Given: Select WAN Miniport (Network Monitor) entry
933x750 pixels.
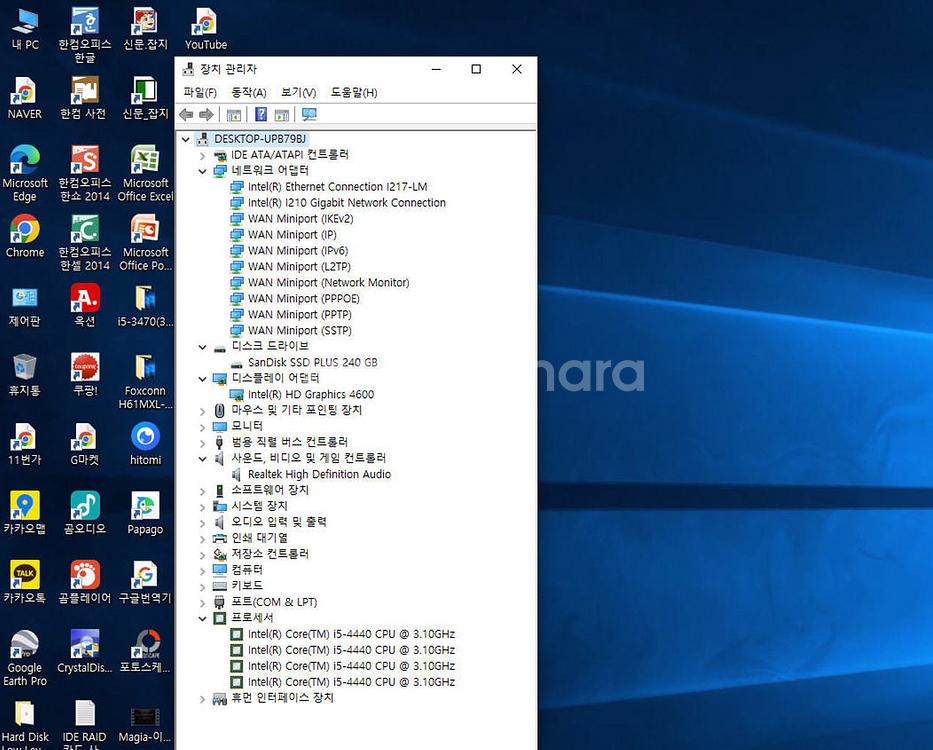Looking at the screenshot, I should 328,283.
